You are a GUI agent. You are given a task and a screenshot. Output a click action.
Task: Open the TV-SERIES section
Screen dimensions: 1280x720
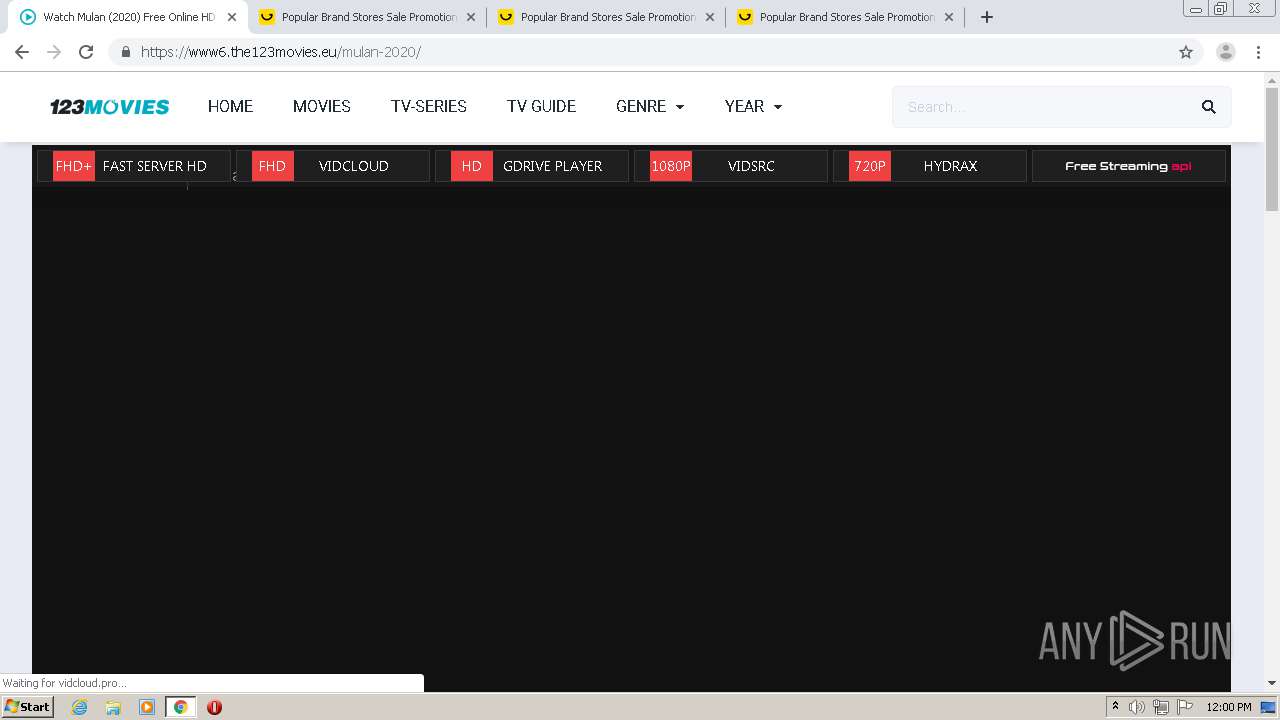429,107
